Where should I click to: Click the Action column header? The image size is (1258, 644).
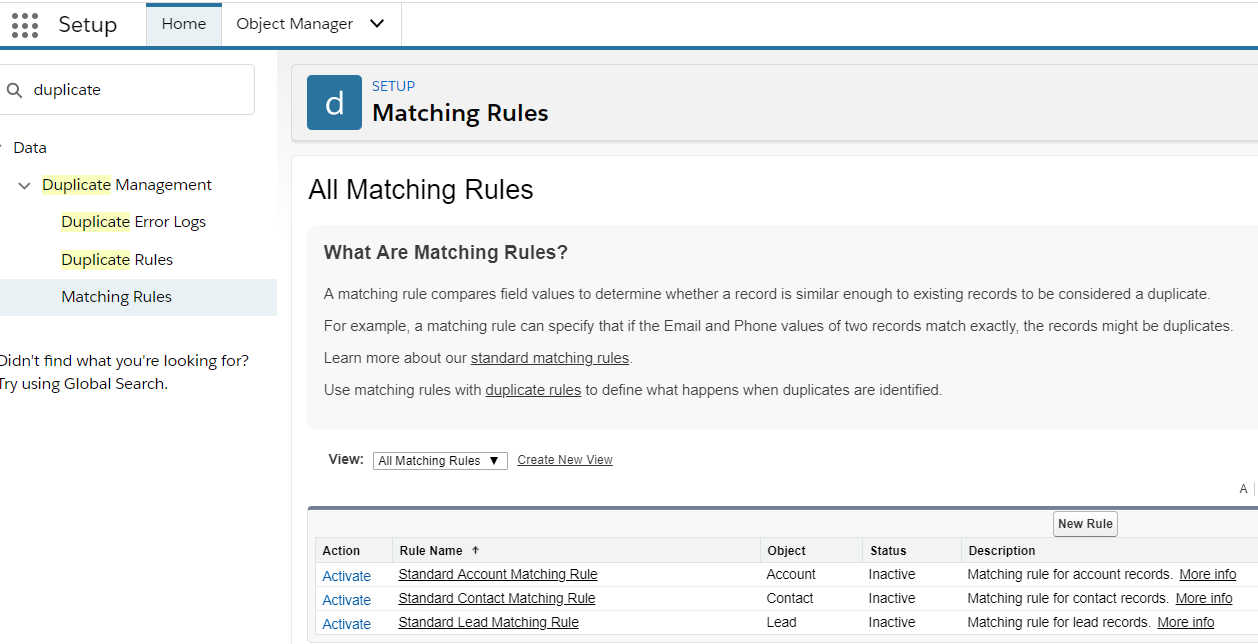tap(341, 551)
